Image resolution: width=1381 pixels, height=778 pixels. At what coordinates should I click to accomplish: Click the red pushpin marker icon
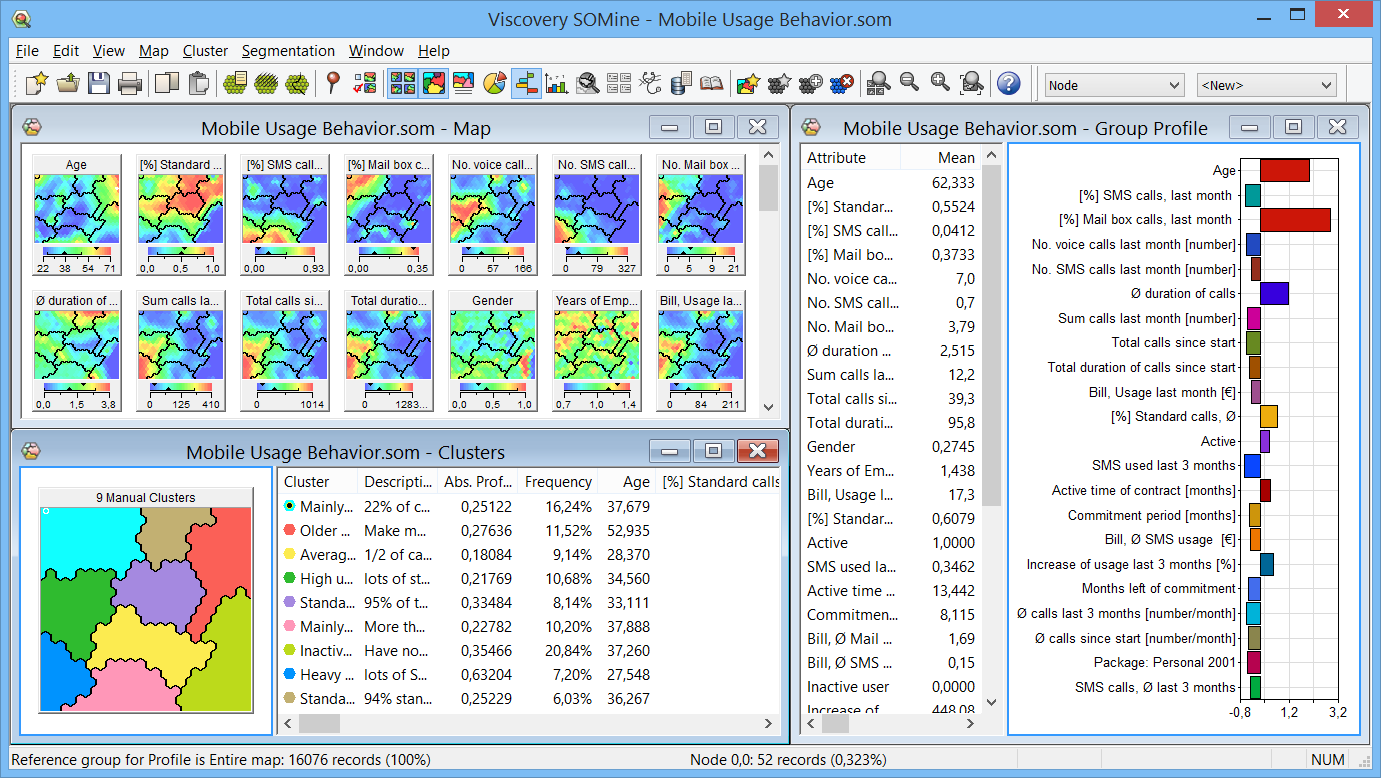tap(334, 84)
